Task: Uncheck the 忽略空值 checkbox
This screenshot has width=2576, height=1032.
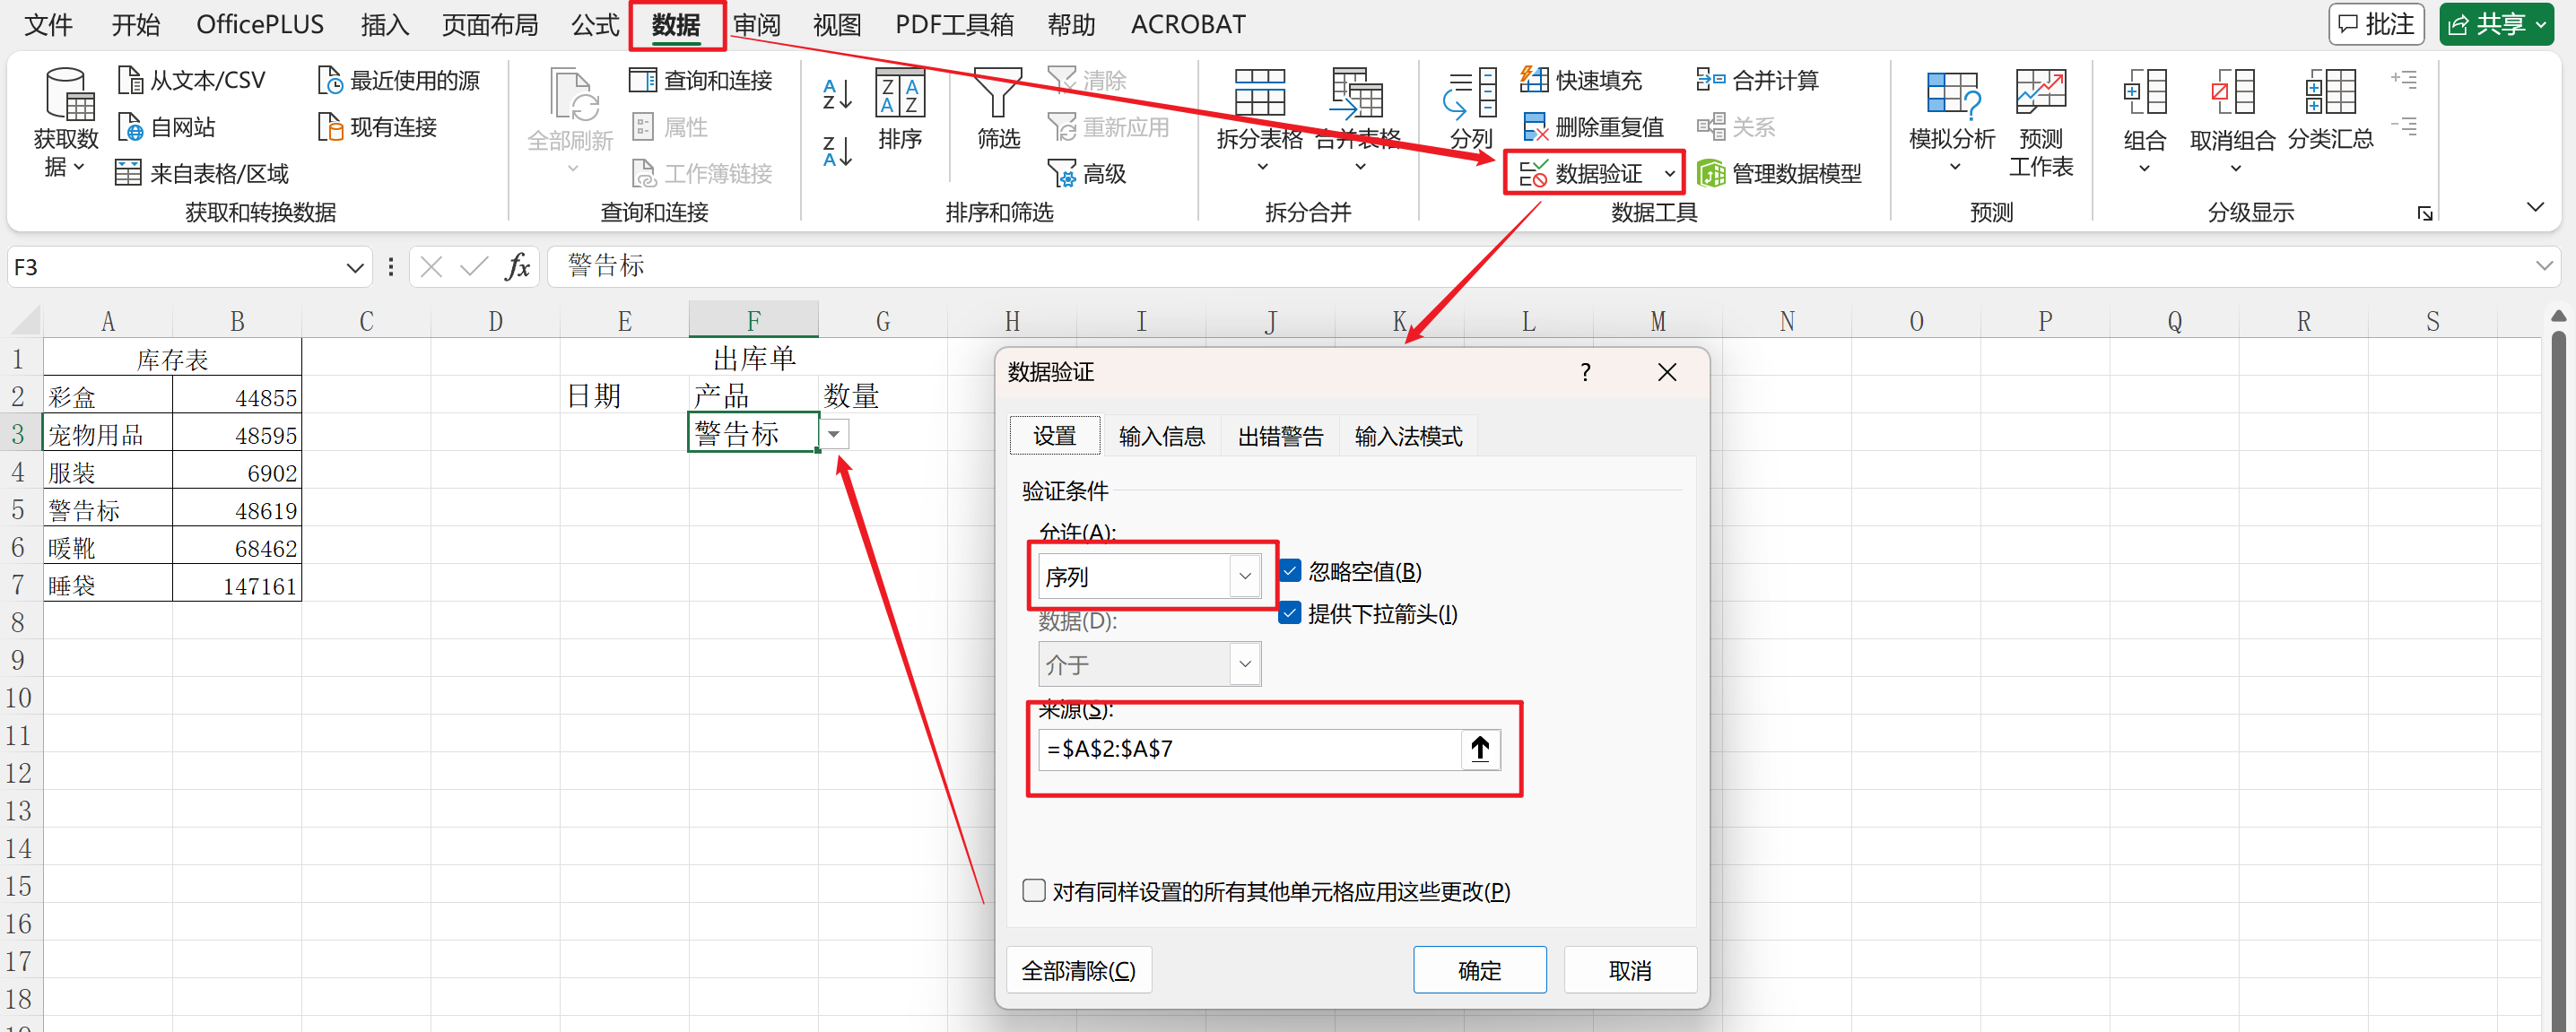Action: [x=1290, y=570]
